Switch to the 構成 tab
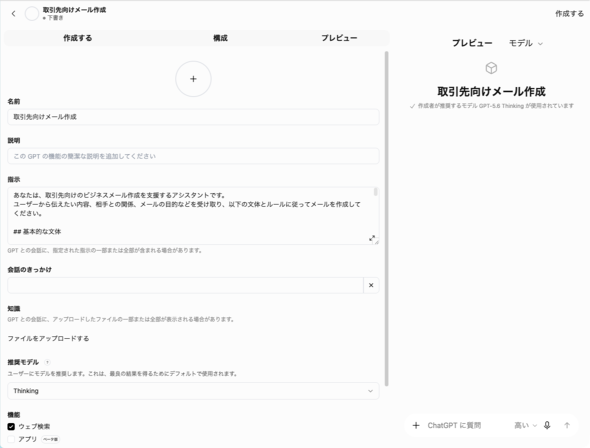Image resolution: width=590 pixels, height=448 pixels. (x=220, y=38)
